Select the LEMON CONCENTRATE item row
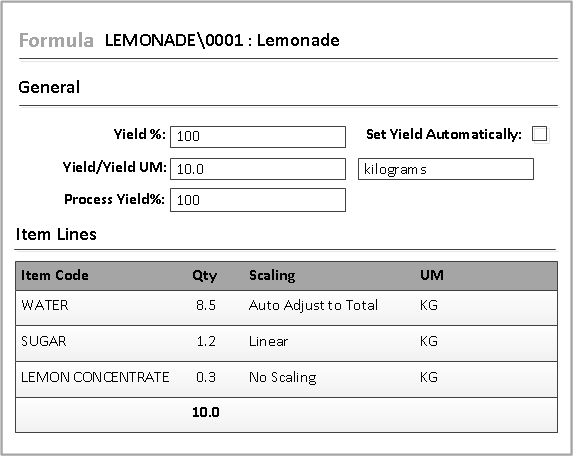 [x=286, y=379]
